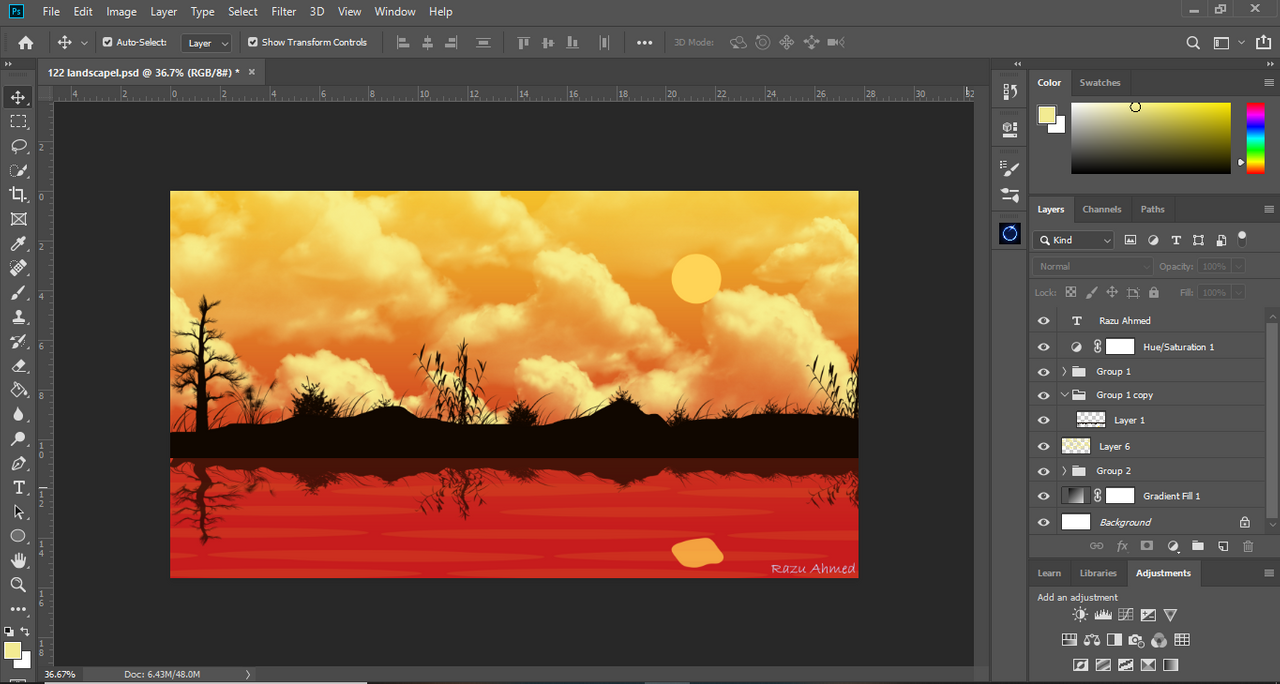
Task: Expand the Group 1 folder
Action: 1064,371
